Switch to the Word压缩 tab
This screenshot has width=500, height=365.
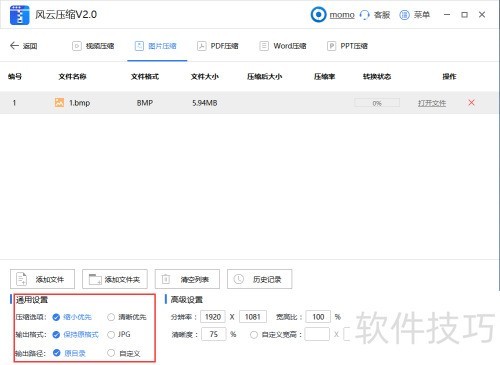pyautogui.click(x=283, y=46)
